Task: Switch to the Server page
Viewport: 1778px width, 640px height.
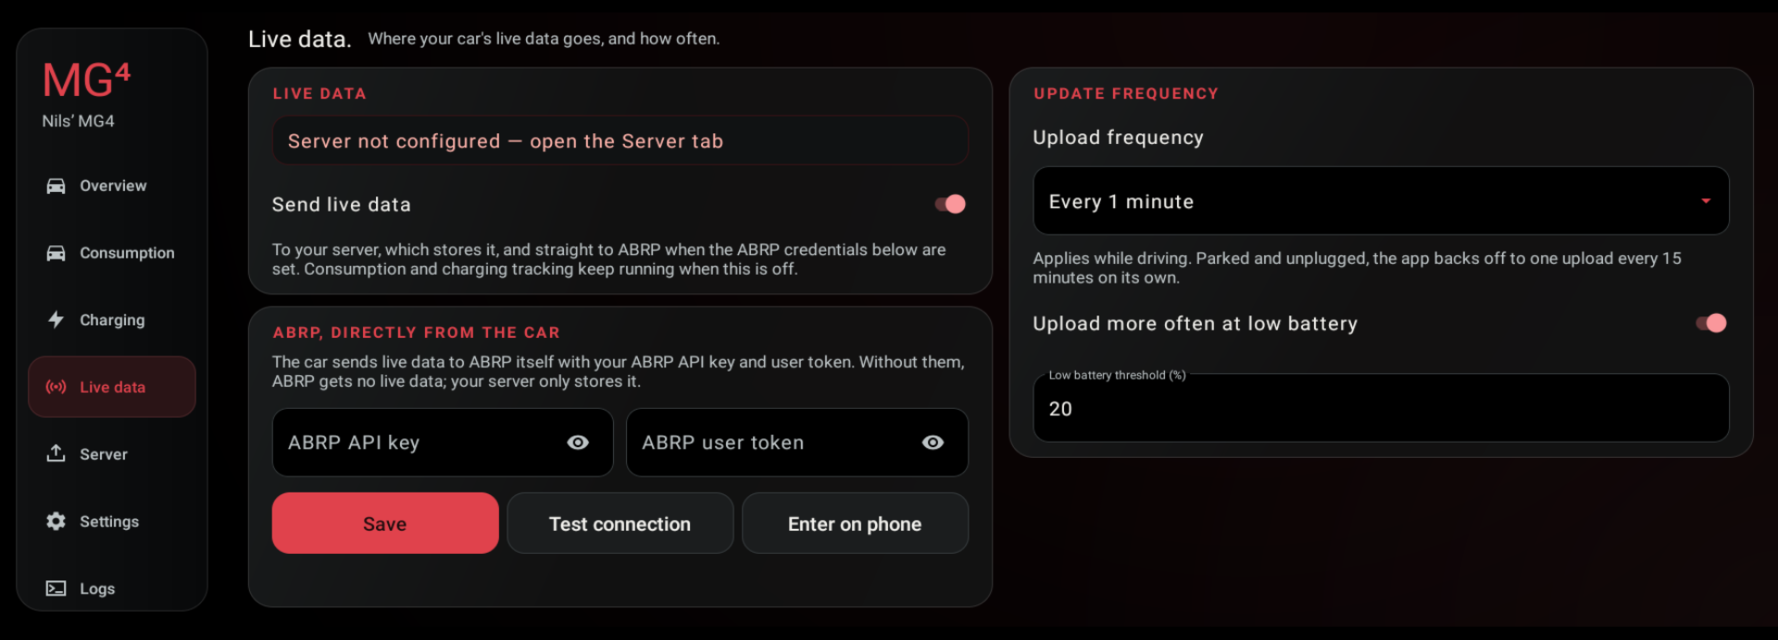Action: click(112, 454)
